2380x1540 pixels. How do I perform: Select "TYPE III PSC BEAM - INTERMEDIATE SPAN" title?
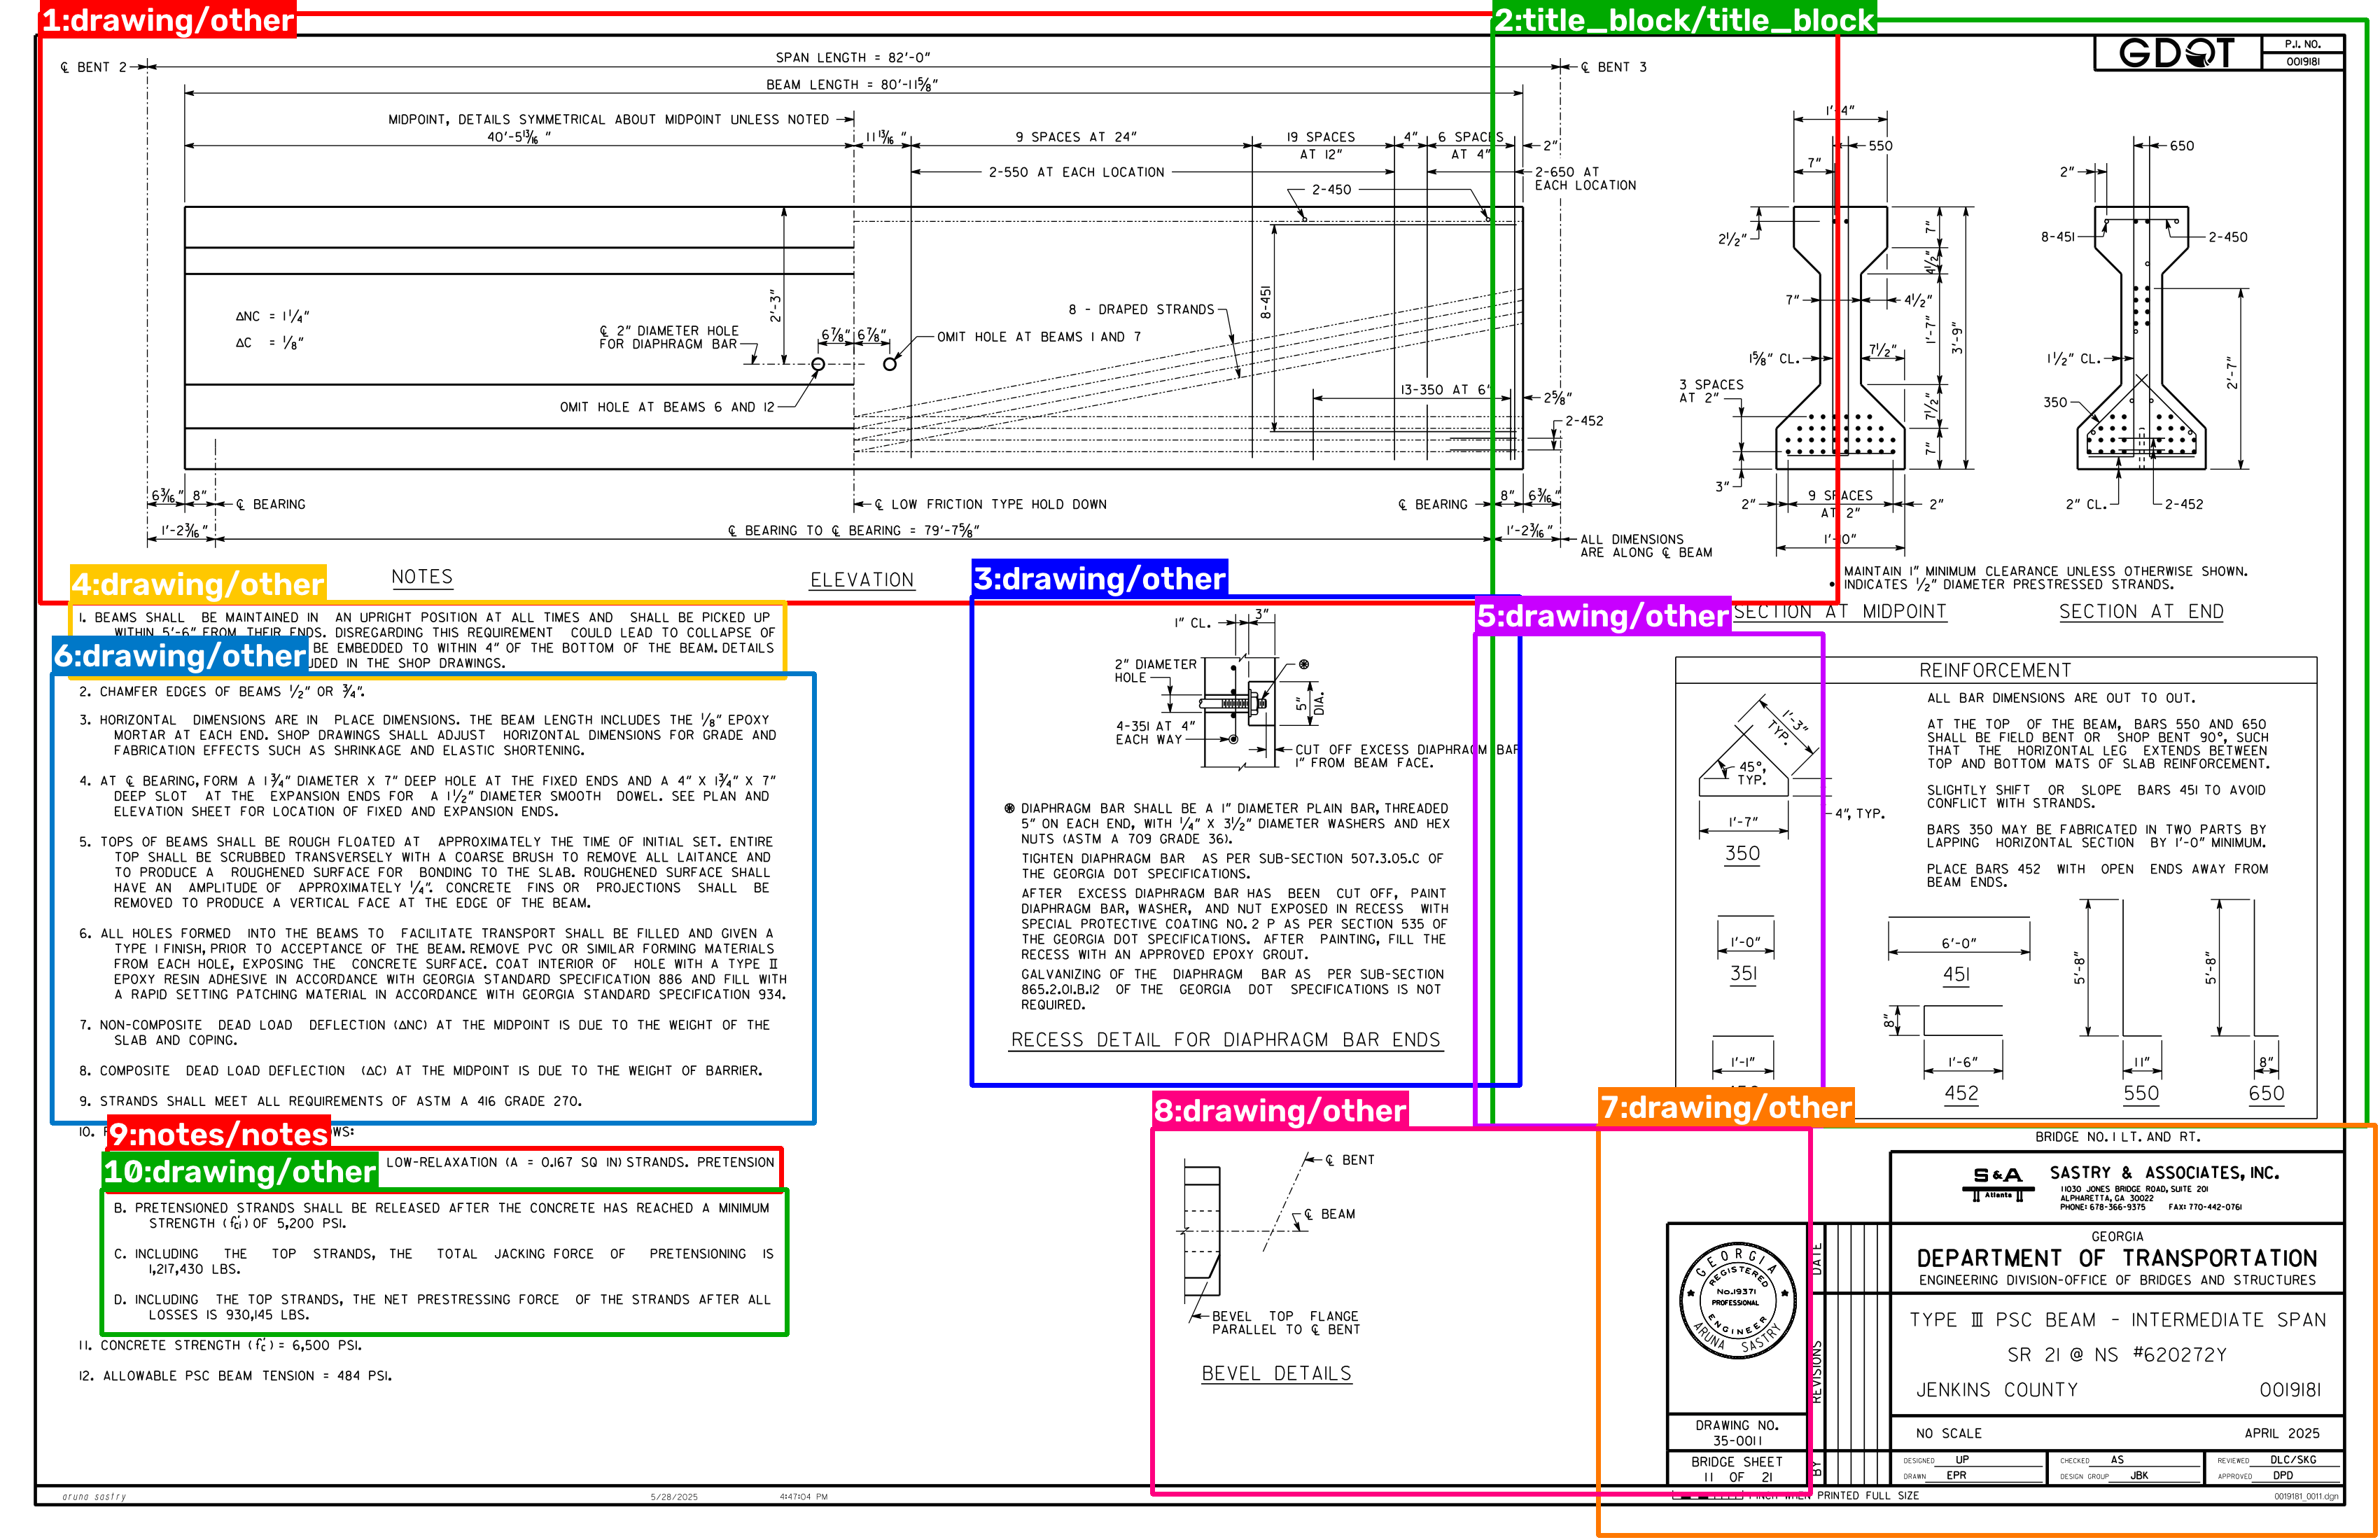coord(2117,1320)
